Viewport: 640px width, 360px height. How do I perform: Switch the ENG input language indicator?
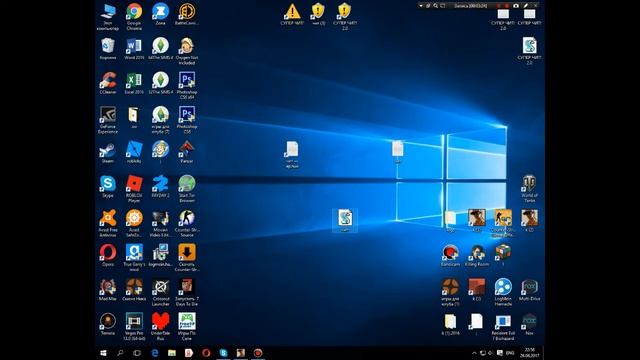(x=510, y=353)
